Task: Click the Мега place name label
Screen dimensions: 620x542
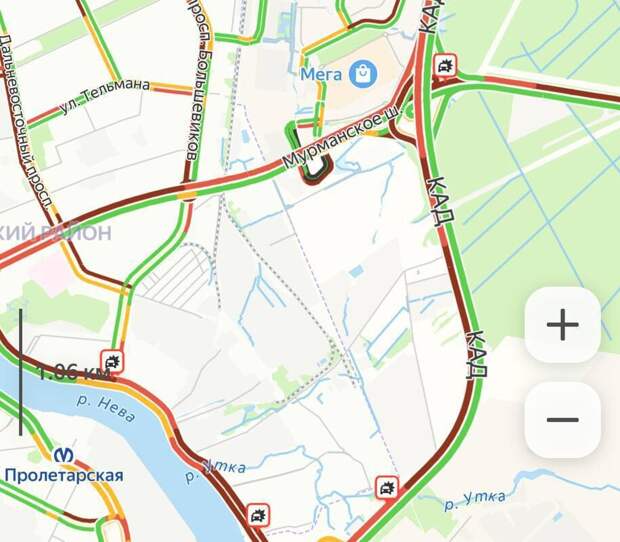Action: (x=321, y=74)
